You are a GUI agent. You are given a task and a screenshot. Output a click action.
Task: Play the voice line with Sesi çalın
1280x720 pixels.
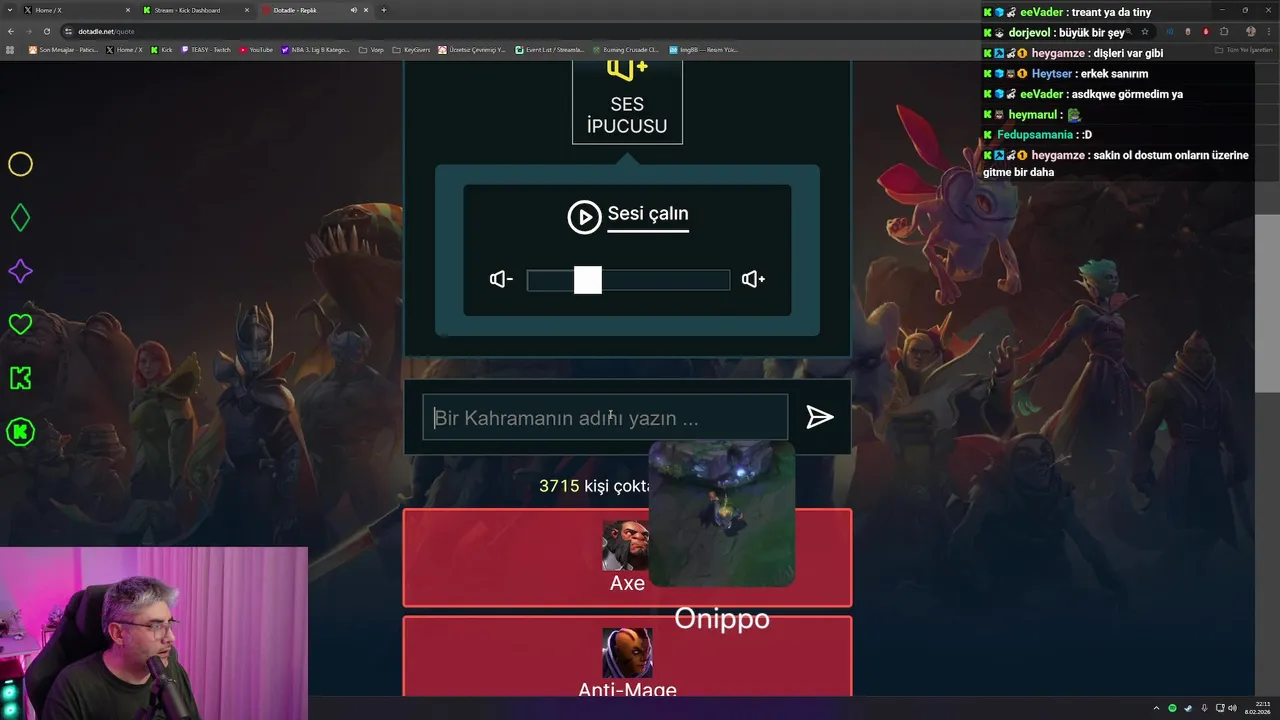point(628,216)
